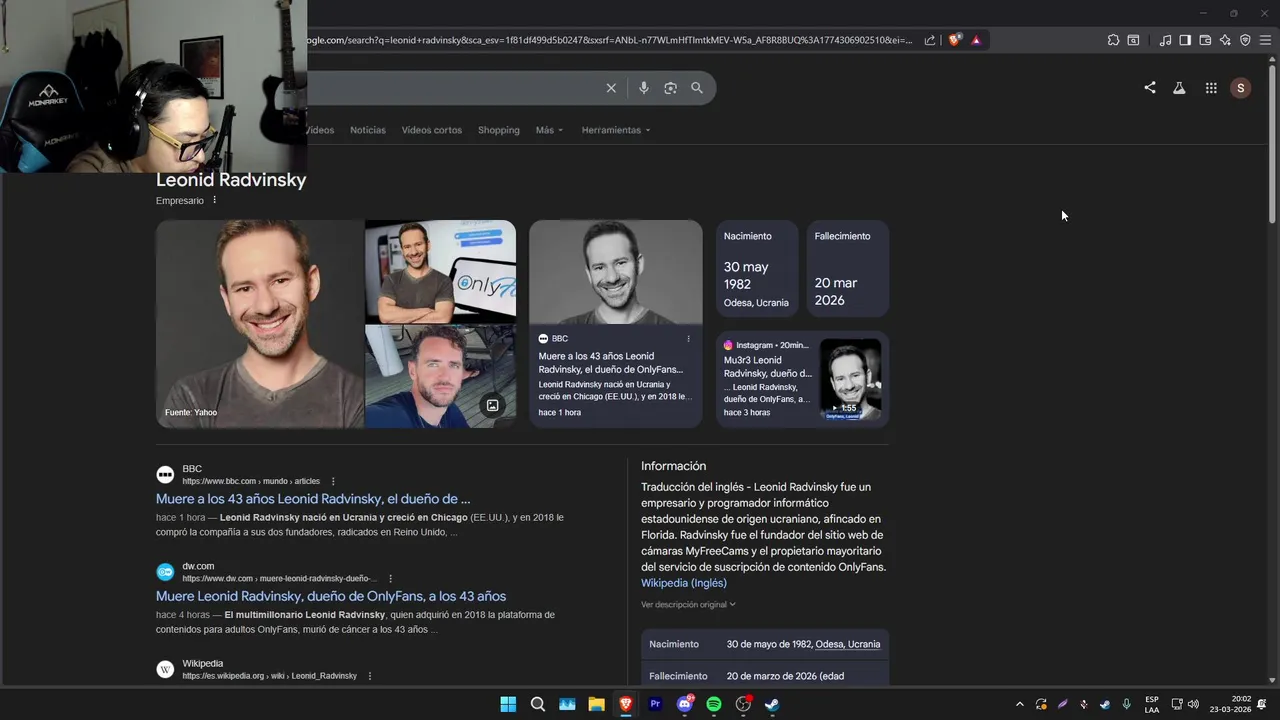Open Google Search Labs flask icon
Image resolution: width=1280 pixels, height=720 pixels.
[1179, 88]
